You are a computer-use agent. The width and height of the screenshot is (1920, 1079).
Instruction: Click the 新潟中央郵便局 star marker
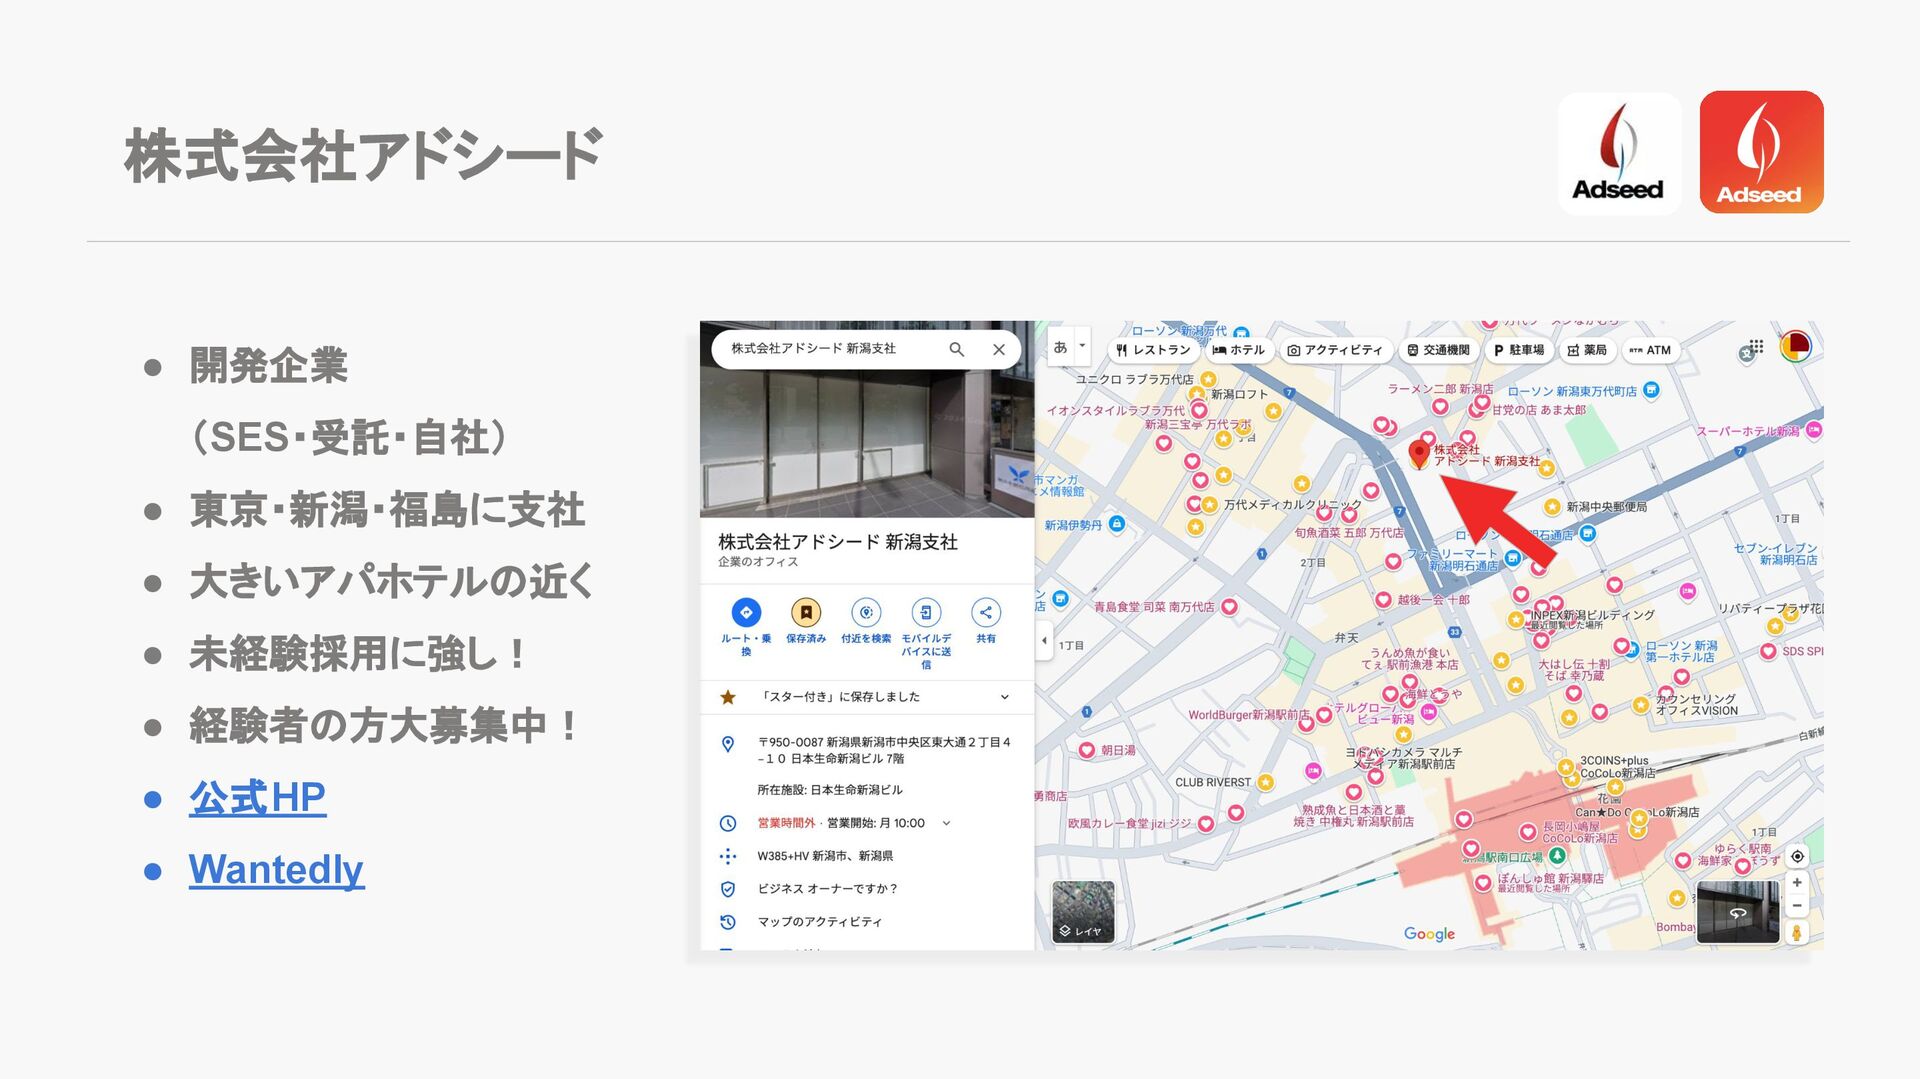click(x=1552, y=507)
